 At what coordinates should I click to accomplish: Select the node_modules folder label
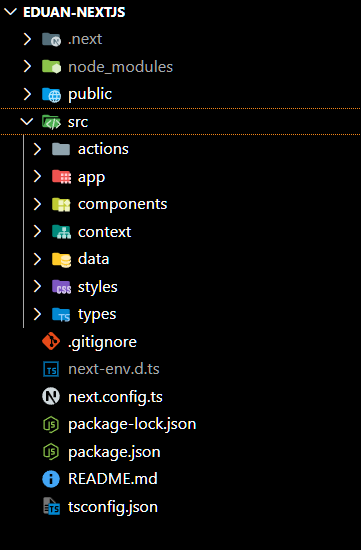tap(120, 67)
